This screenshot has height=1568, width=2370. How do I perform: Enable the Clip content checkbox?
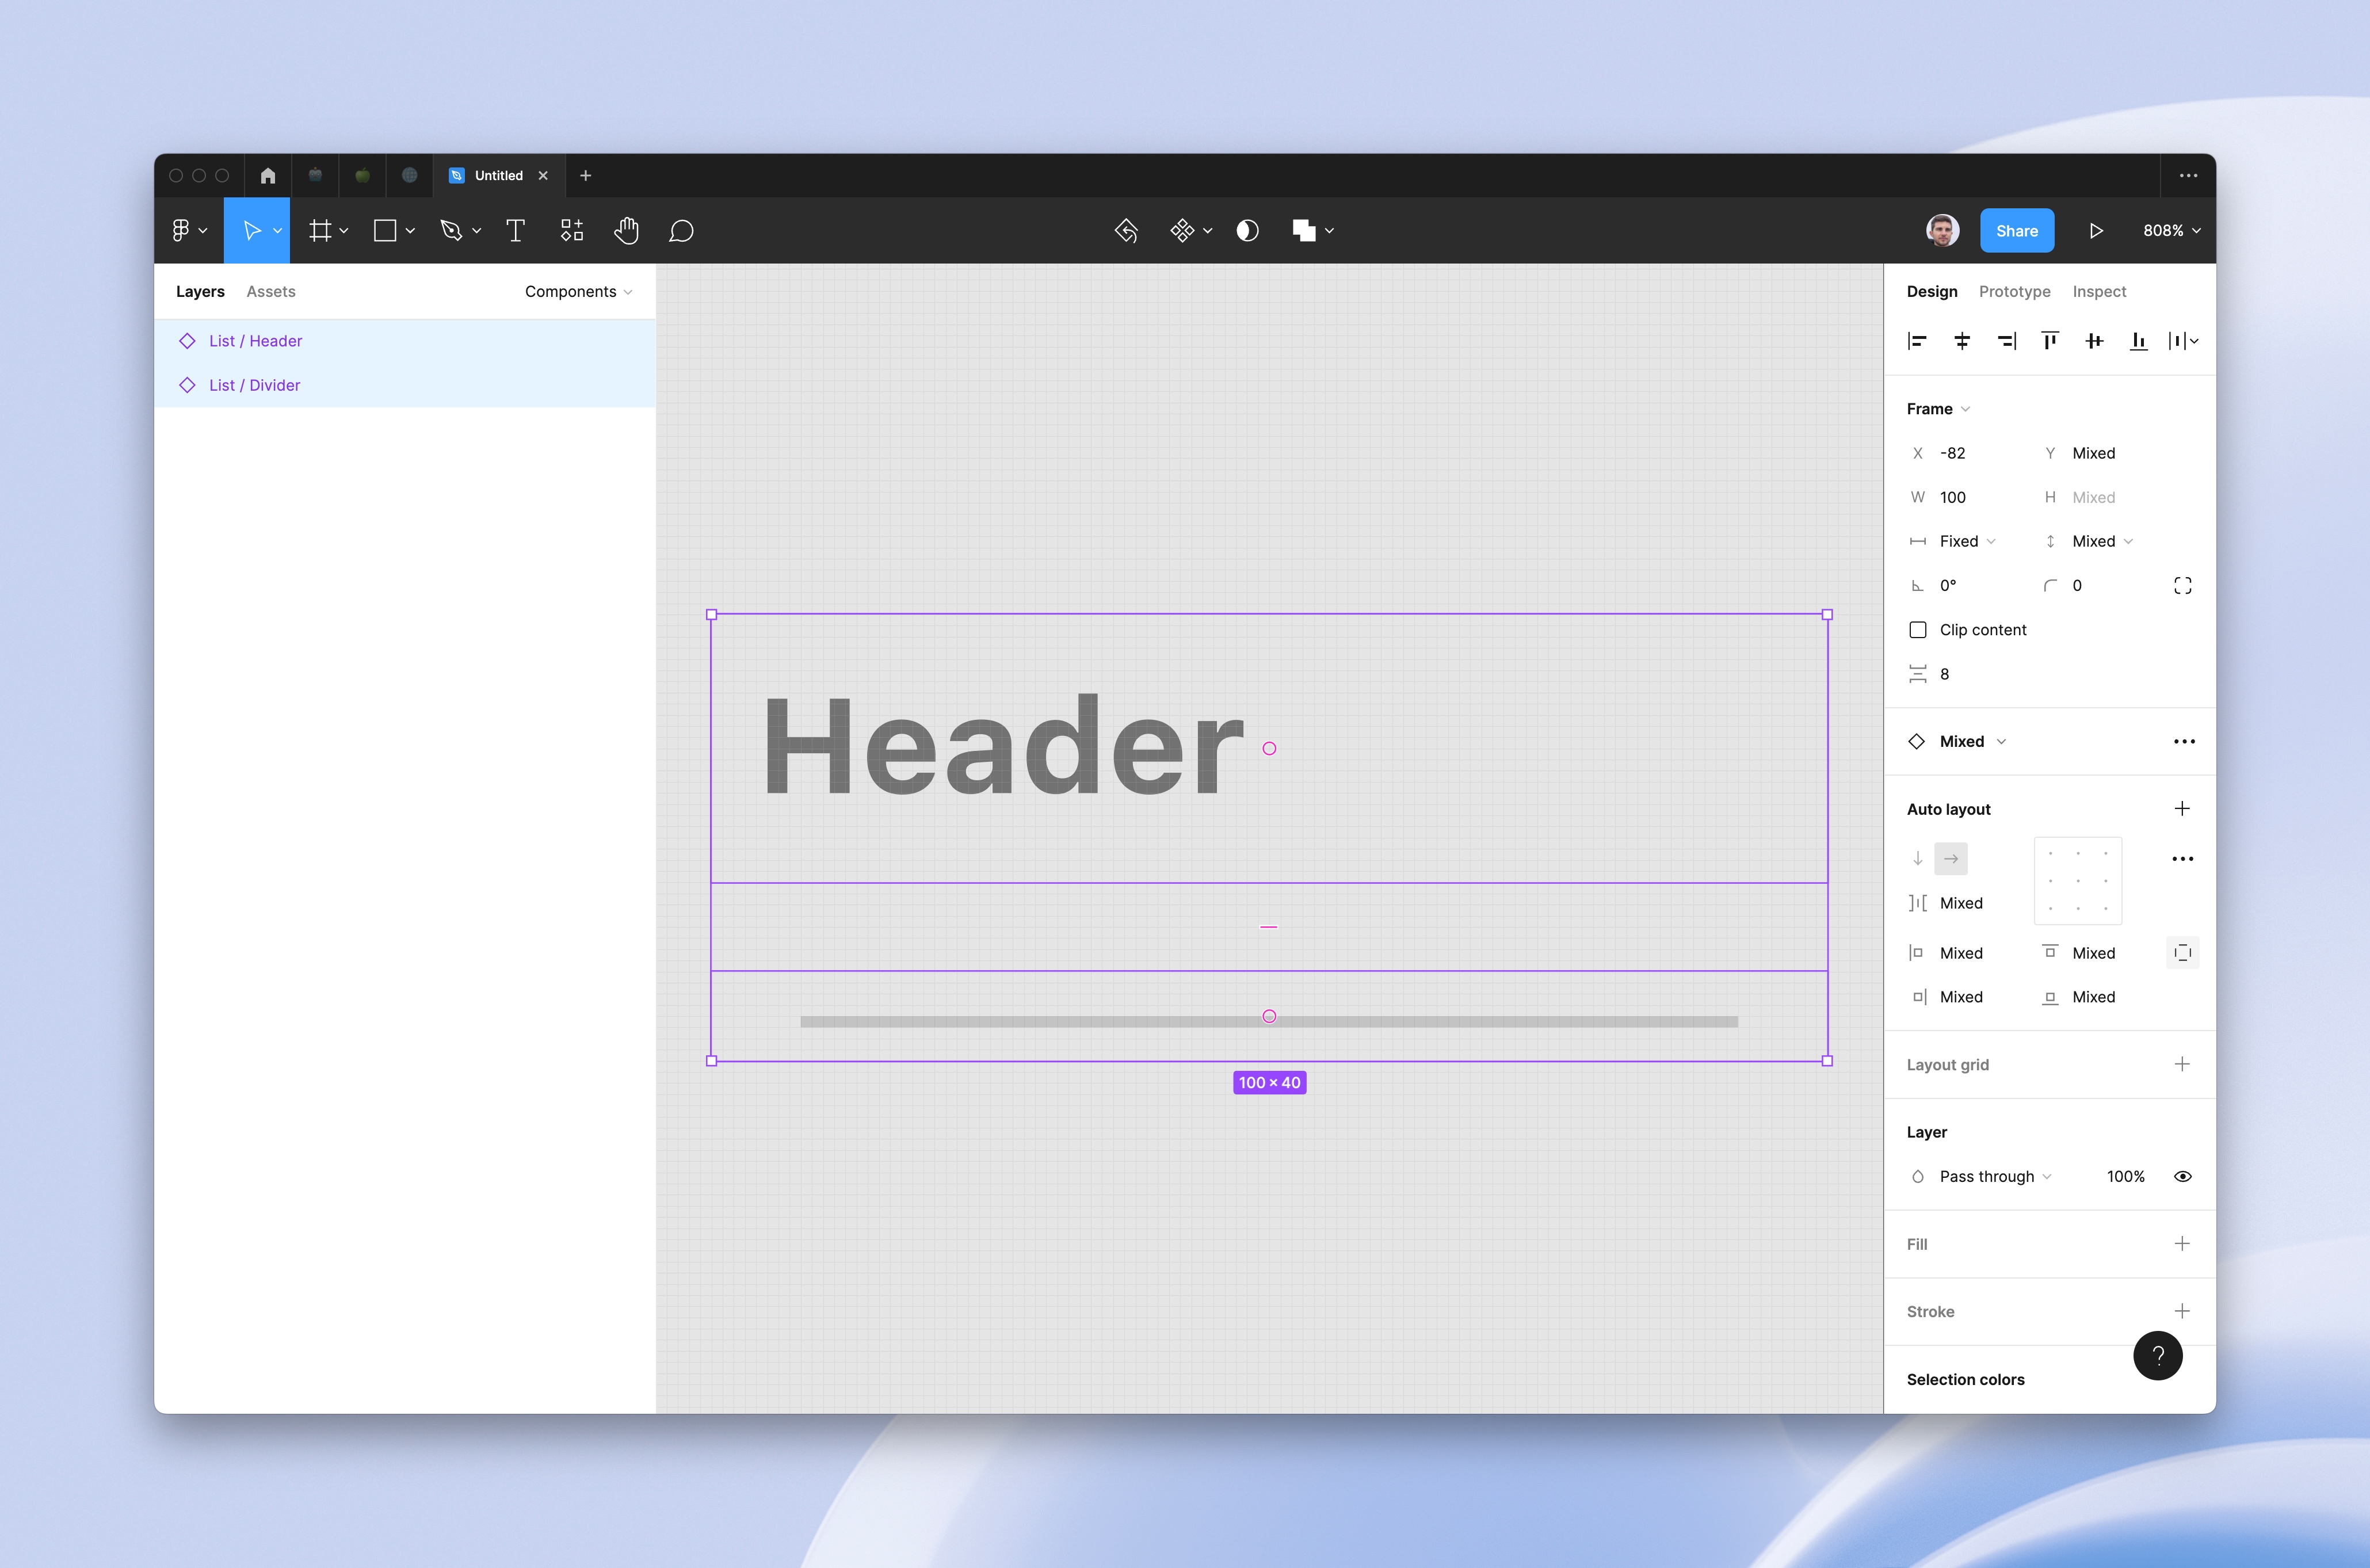(x=1918, y=629)
